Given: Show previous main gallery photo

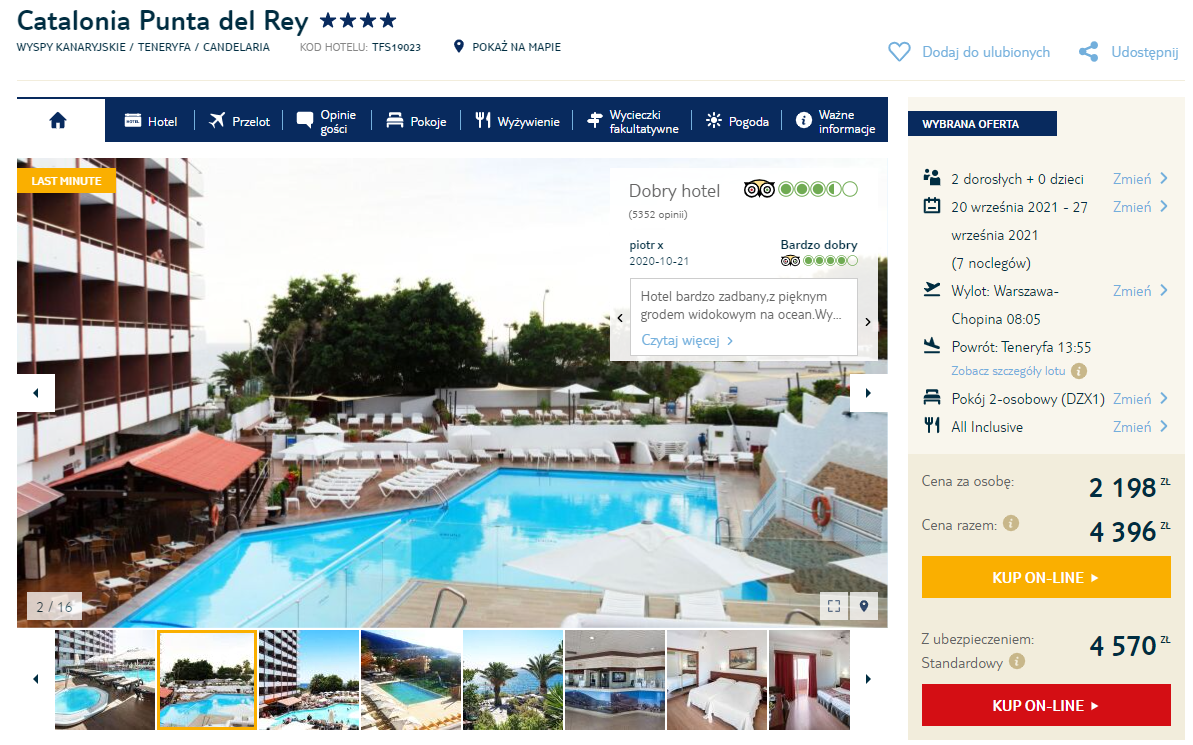Looking at the screenshot, I should (x=36, y=393).
